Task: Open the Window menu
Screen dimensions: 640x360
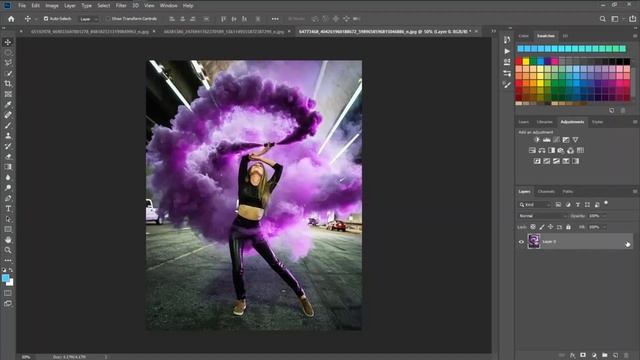Action: point(169,6)
